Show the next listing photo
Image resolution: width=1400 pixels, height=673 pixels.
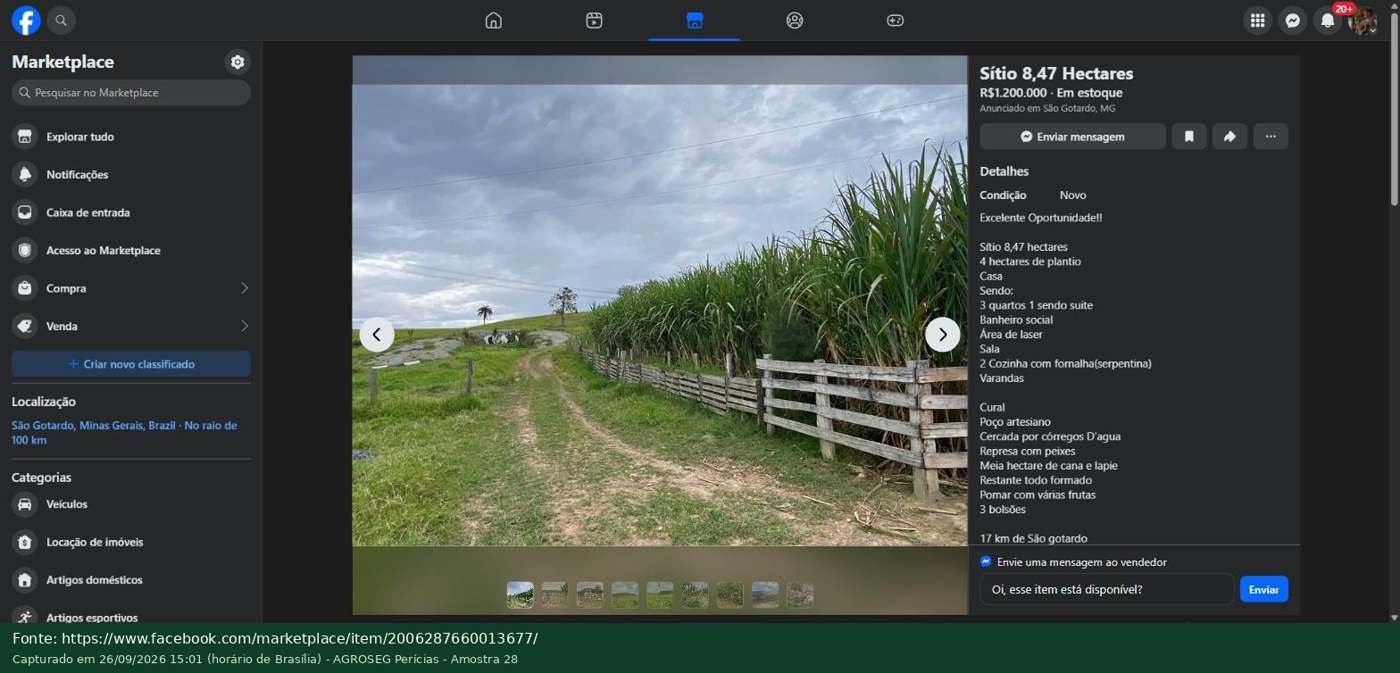coord(943,335)
